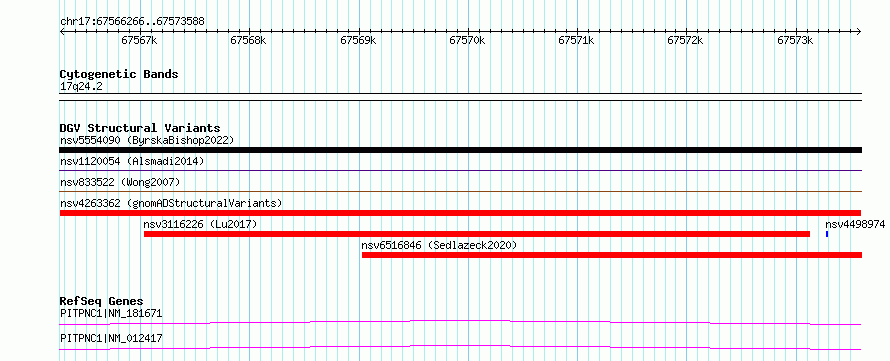Open nsv1120054 (Alsmadi2014) variant label
Image resolution: width=890 pixels, height=361 pixels.
[x=132, y=161]
